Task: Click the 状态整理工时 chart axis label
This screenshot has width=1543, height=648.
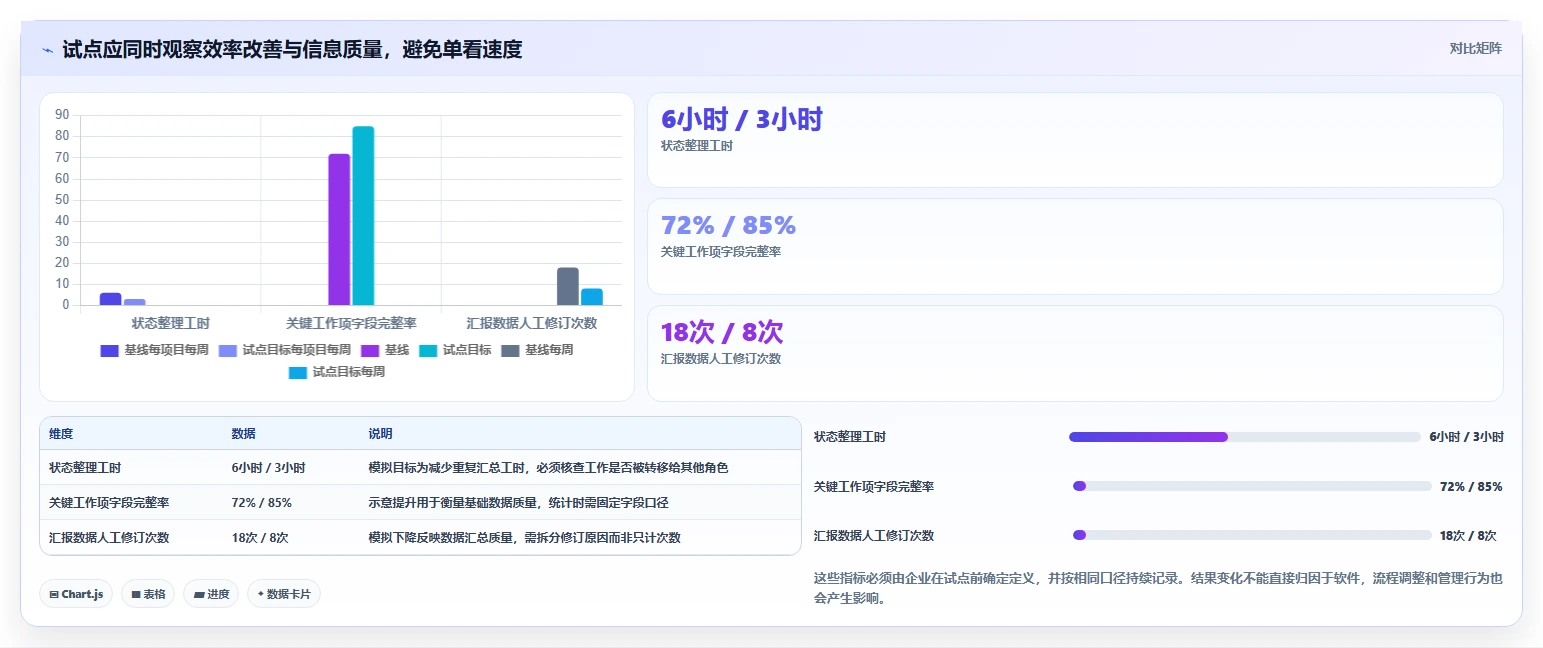Action: click(x=171, y=323)
